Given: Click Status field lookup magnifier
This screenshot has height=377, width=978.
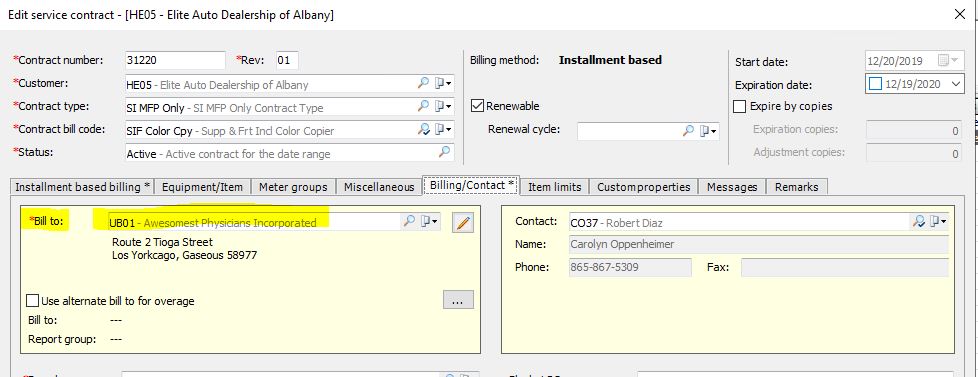Looking at the screenshot, I should click(x=445, y=152).
